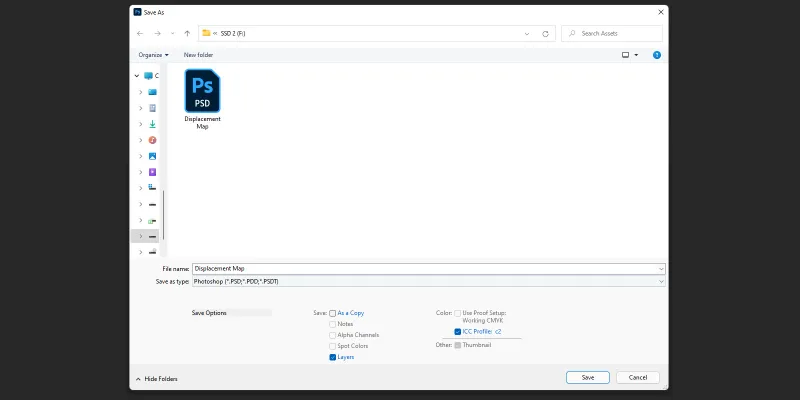The width and height of the screenshot is (800, 400).
Task: Select the Windows logo drive icon
Action: tap(152, 188)
